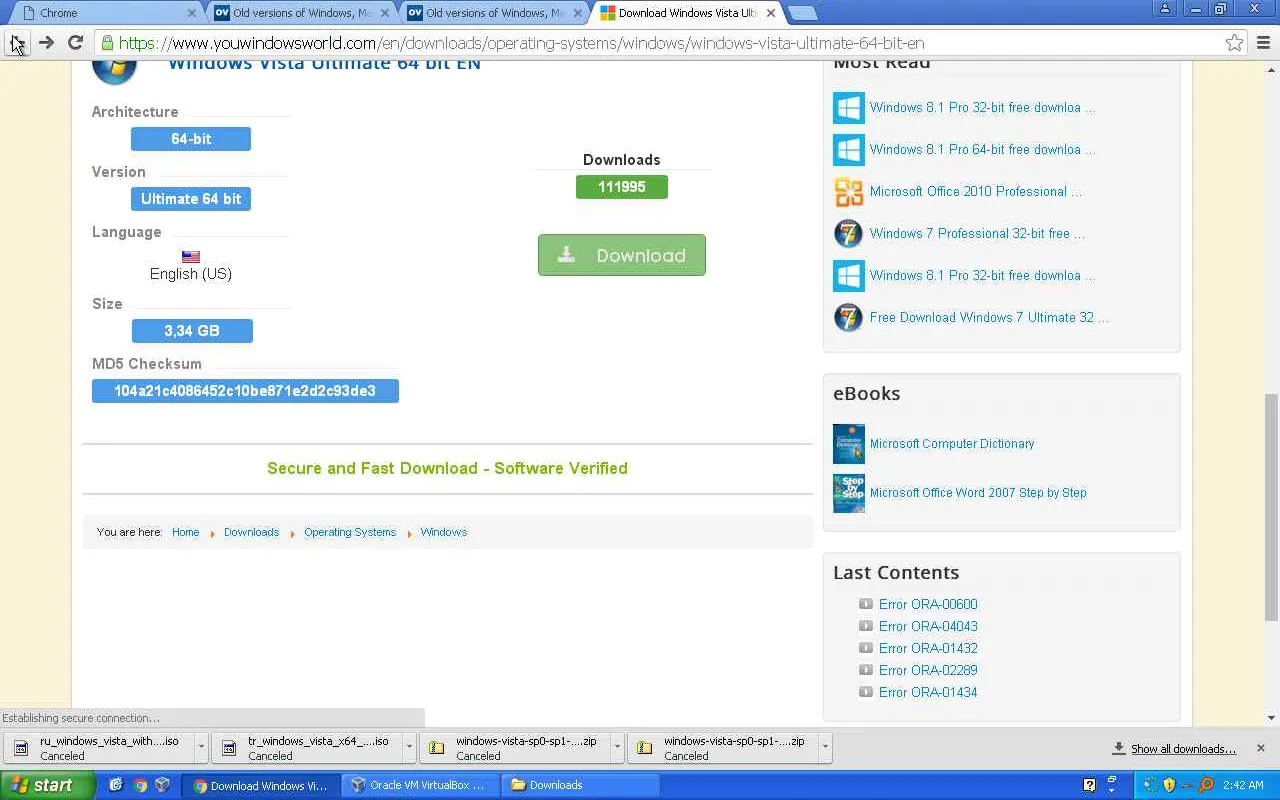Switch to Oracle VM VirtualBox in the taskbar
1280x800 pixels.
418,785
